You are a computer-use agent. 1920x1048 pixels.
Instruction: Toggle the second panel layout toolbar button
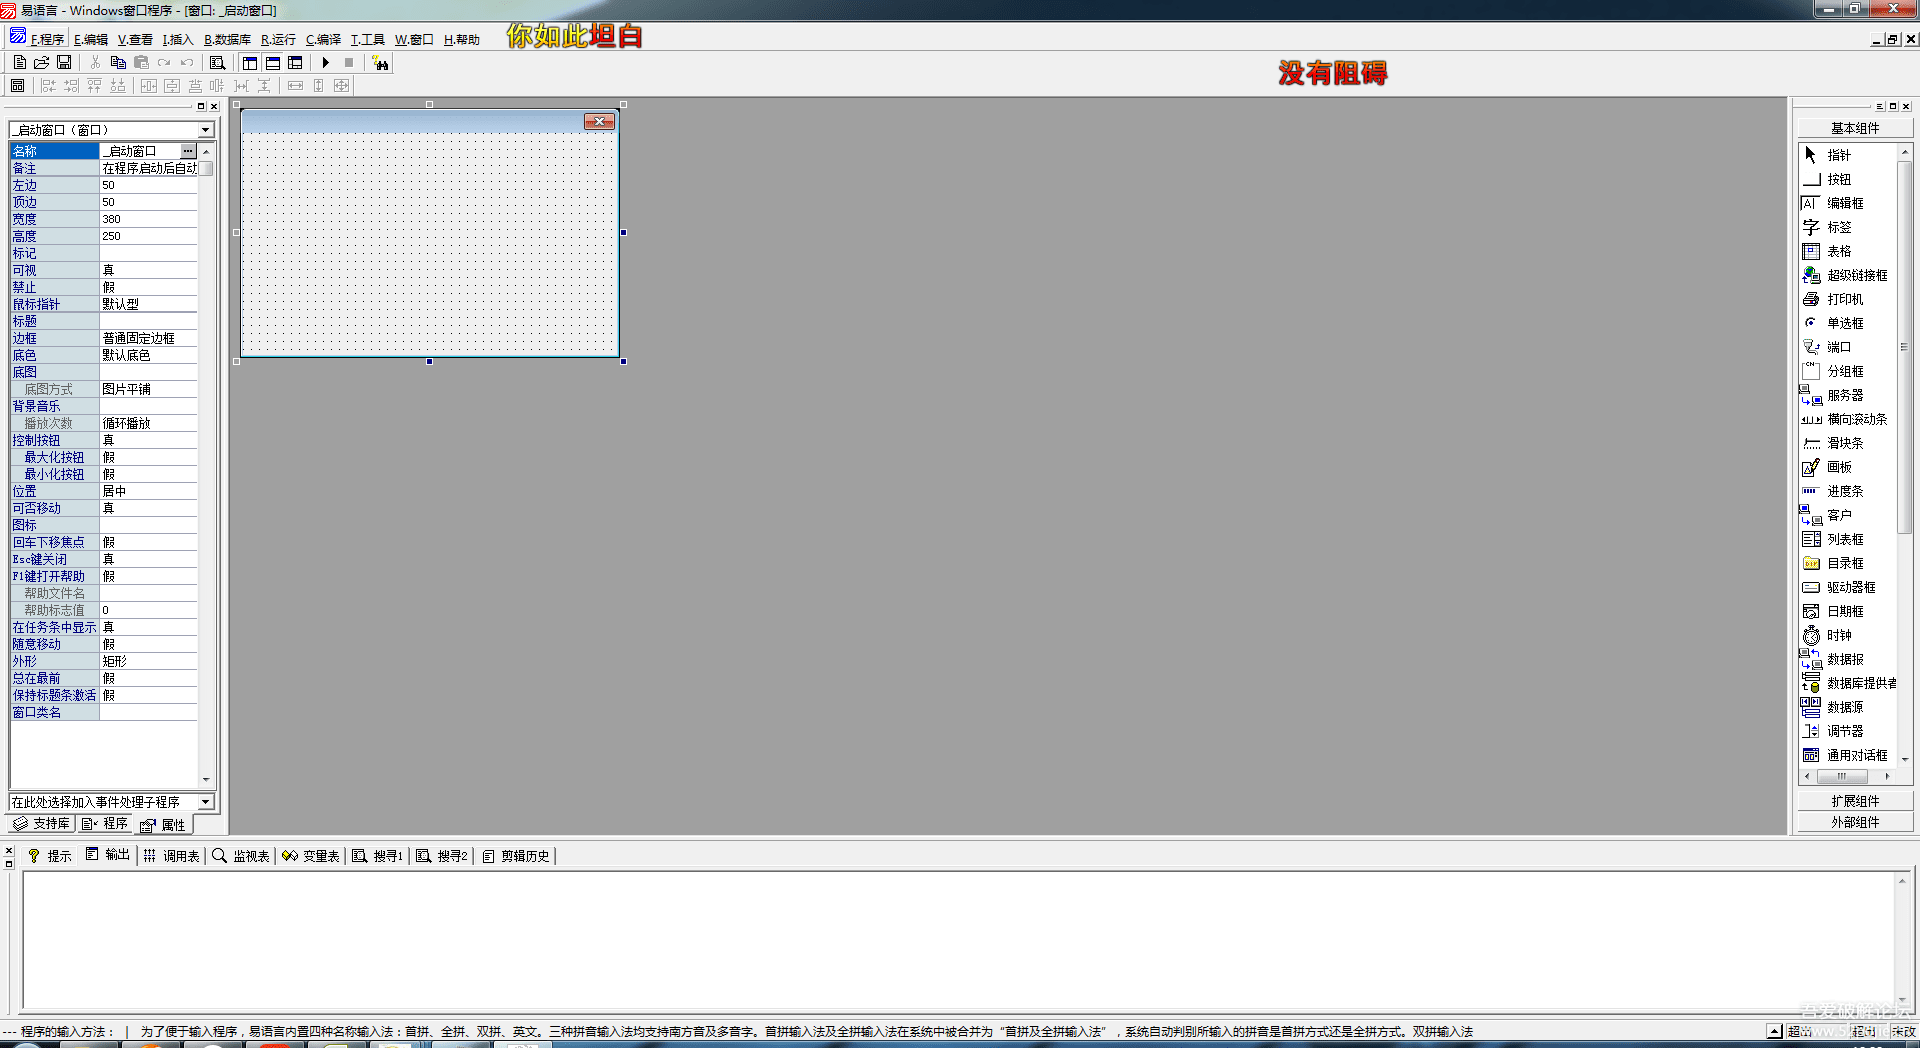[273, 63]
